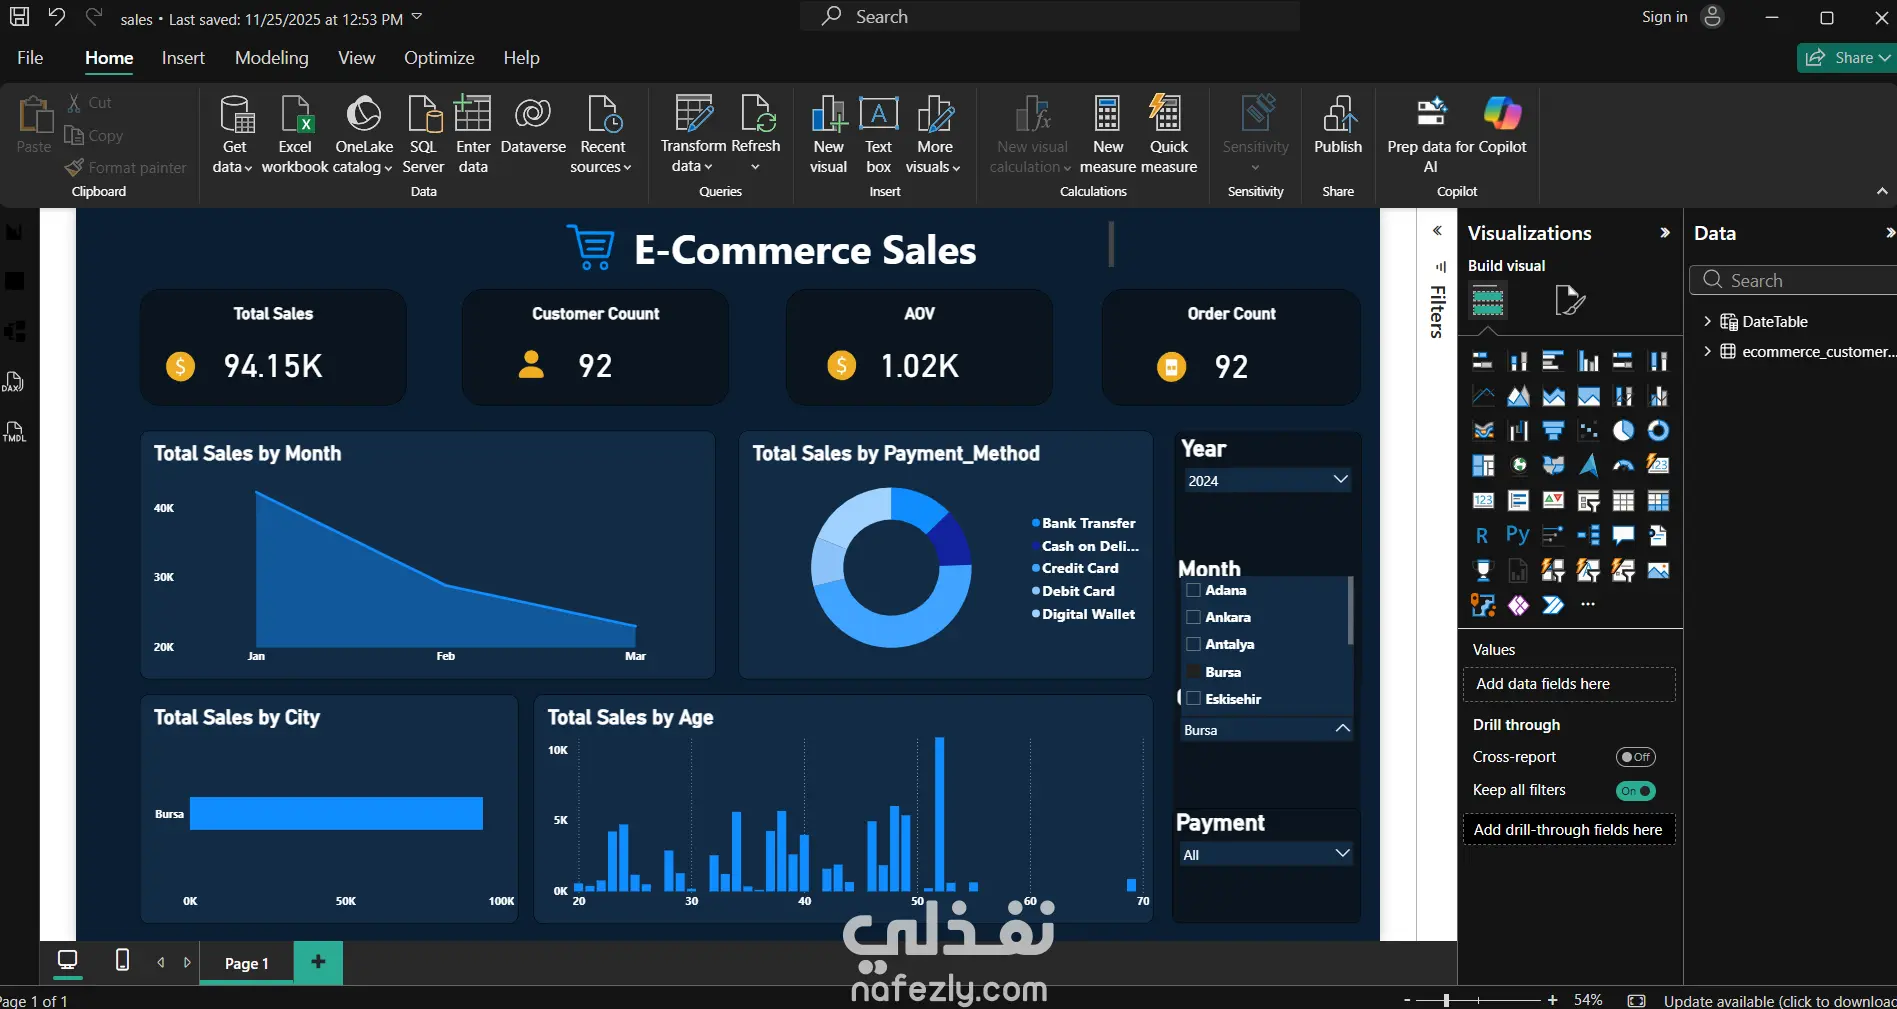Choose the globe map visual

1518,465
